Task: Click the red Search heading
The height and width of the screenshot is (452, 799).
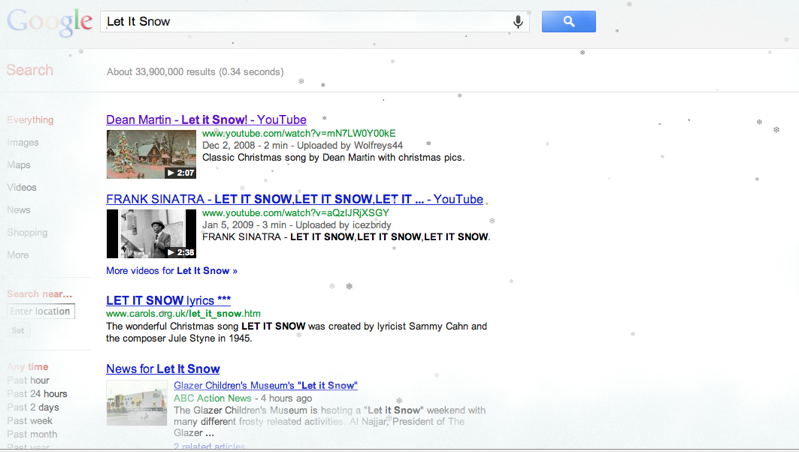Action: coord(30,70)
